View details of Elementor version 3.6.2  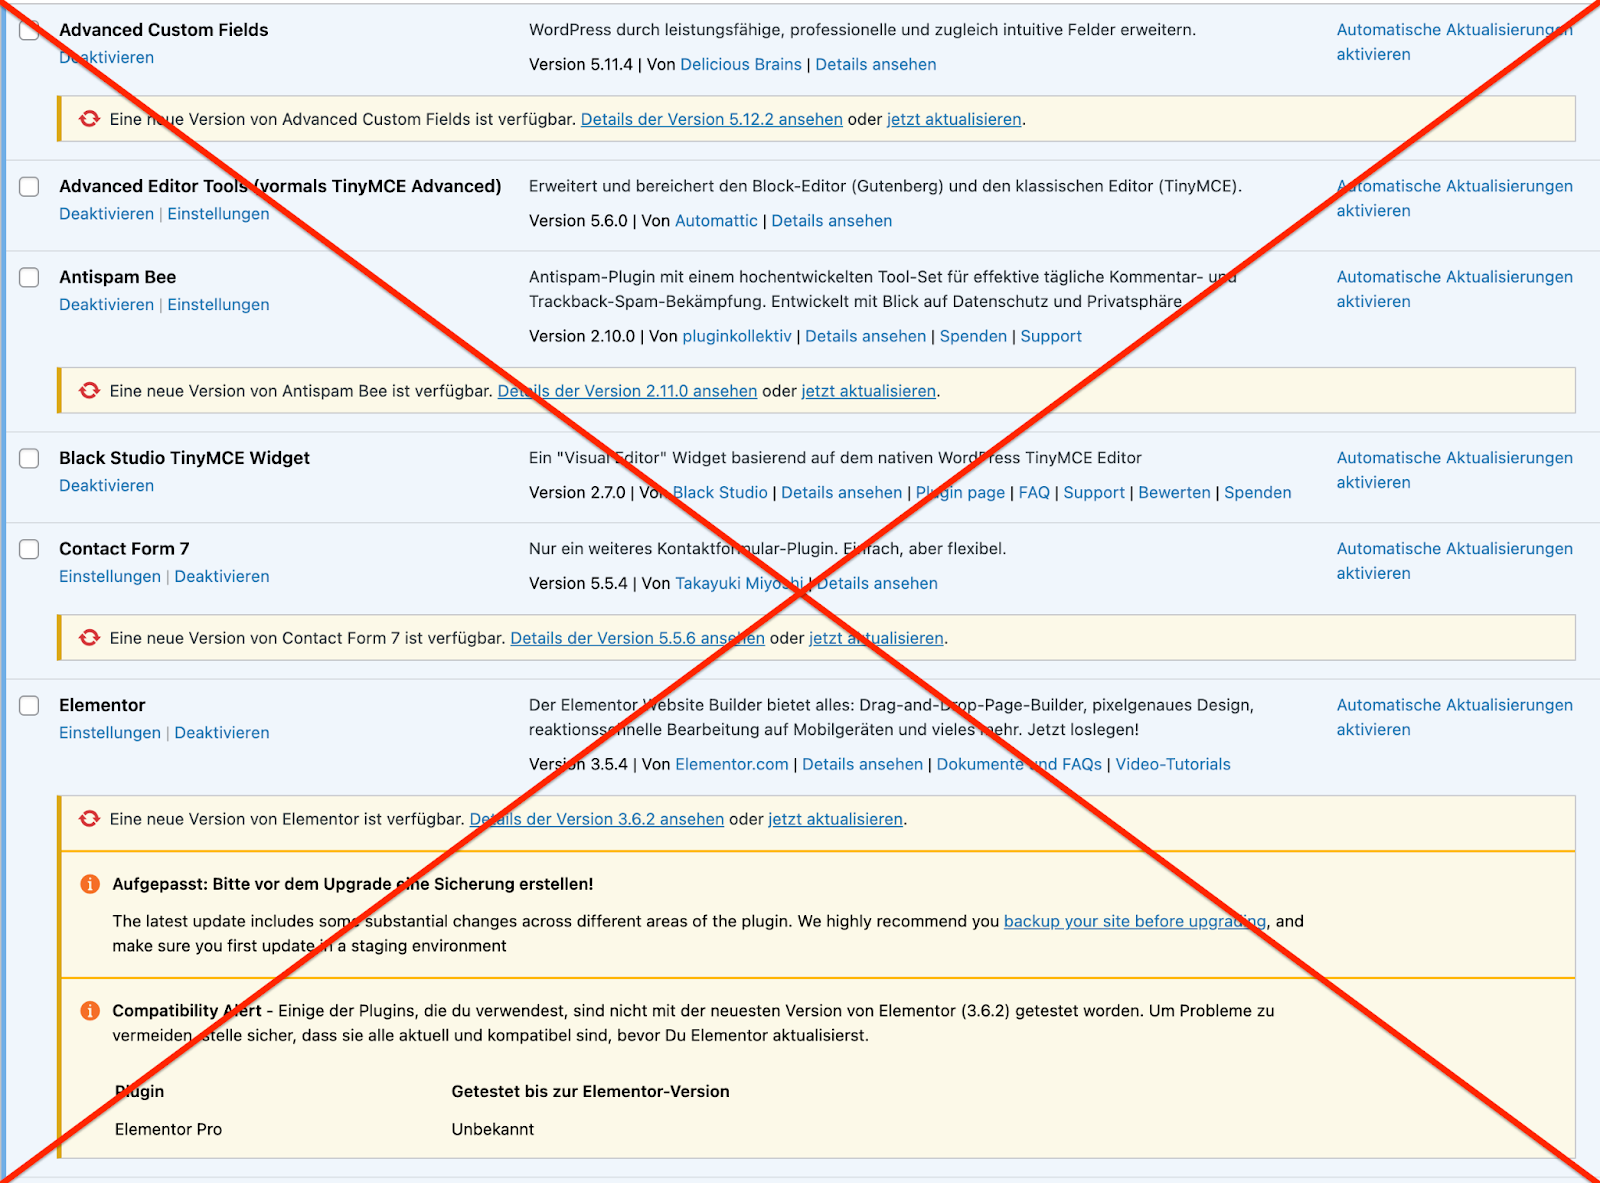pyautogui.click(x=597, y=820)
